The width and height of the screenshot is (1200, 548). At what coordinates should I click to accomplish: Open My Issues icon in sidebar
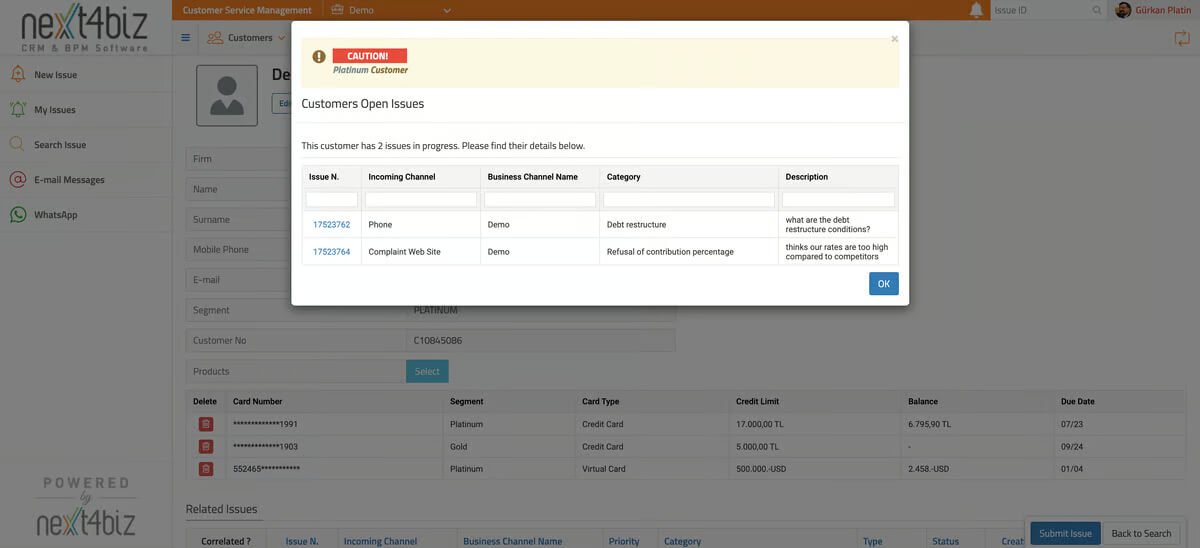(x=17, y=109)
